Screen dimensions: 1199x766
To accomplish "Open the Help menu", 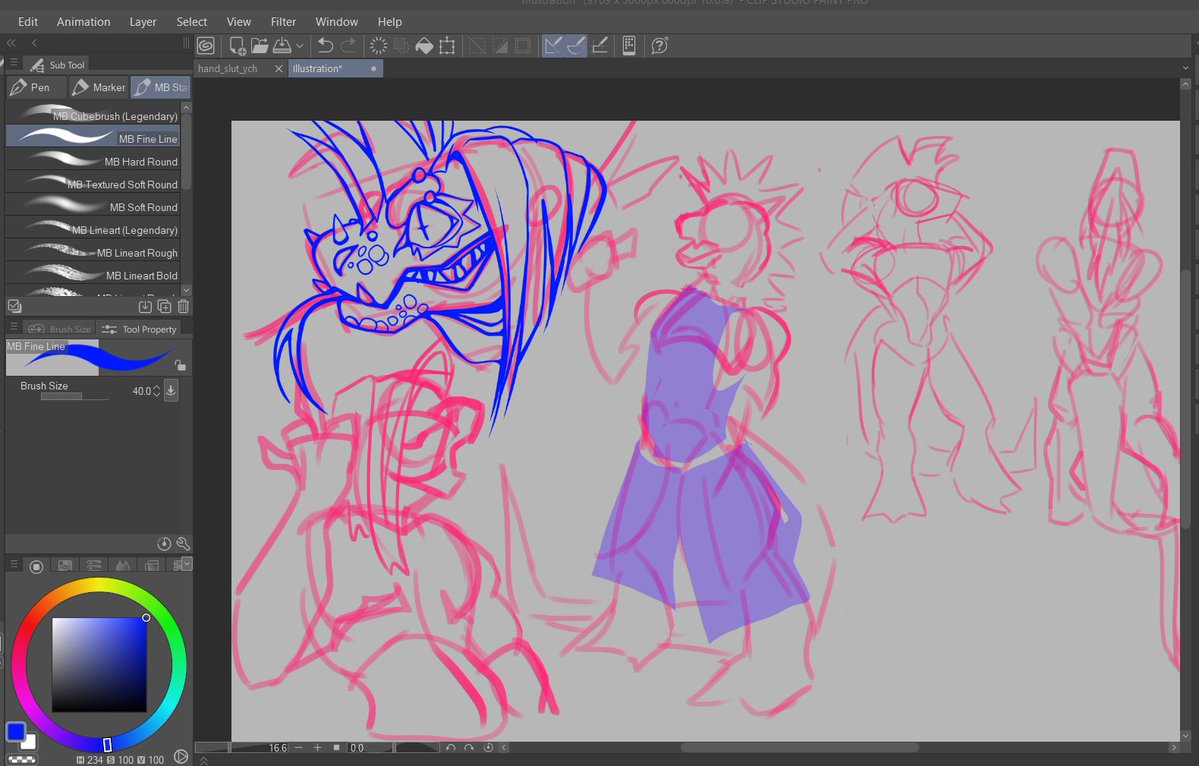I will click(x=389, y=21).
